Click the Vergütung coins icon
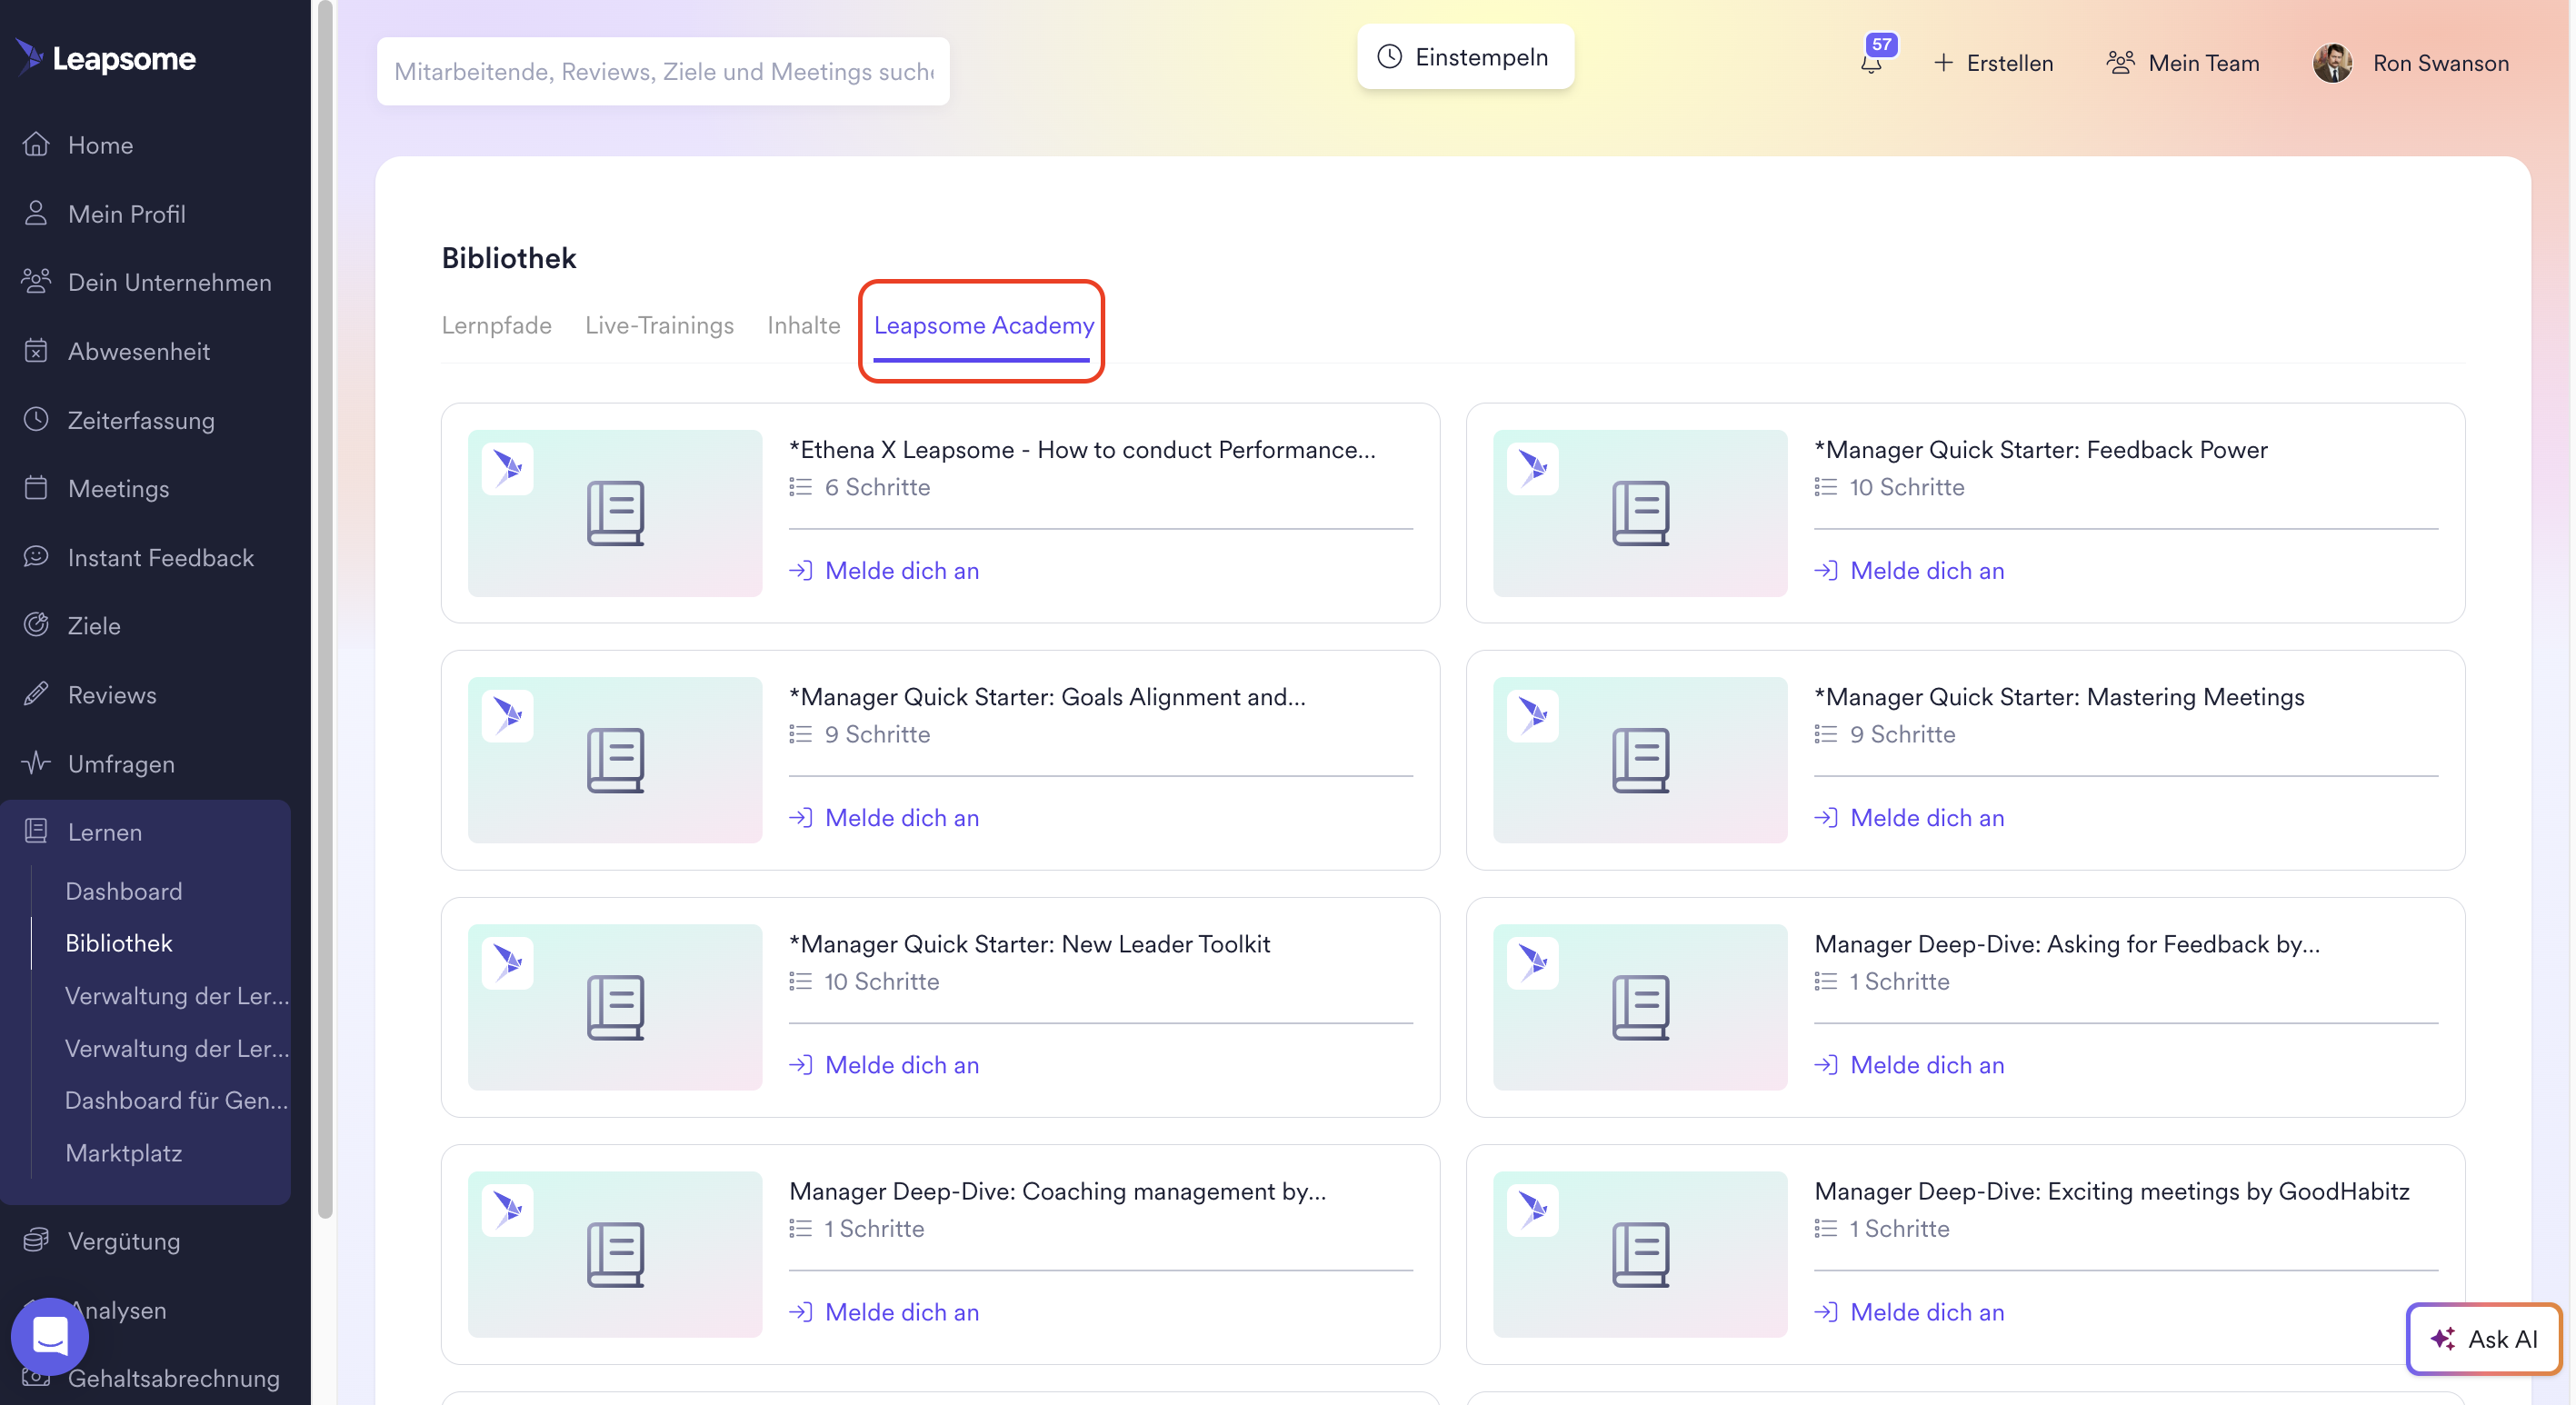 point(36,1240)
